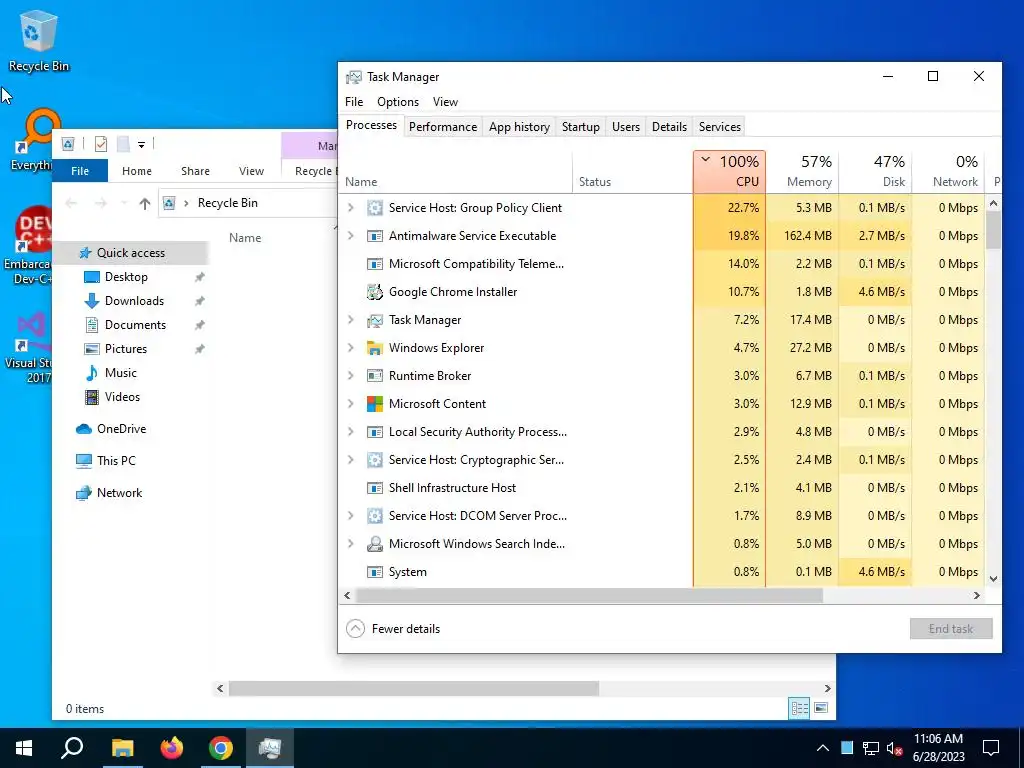The width and height of the screenshot is (1024, 768).
Task: Select This PC in File Explorer navigation pane
Action: pyautogui.click(x=116, y=461)
